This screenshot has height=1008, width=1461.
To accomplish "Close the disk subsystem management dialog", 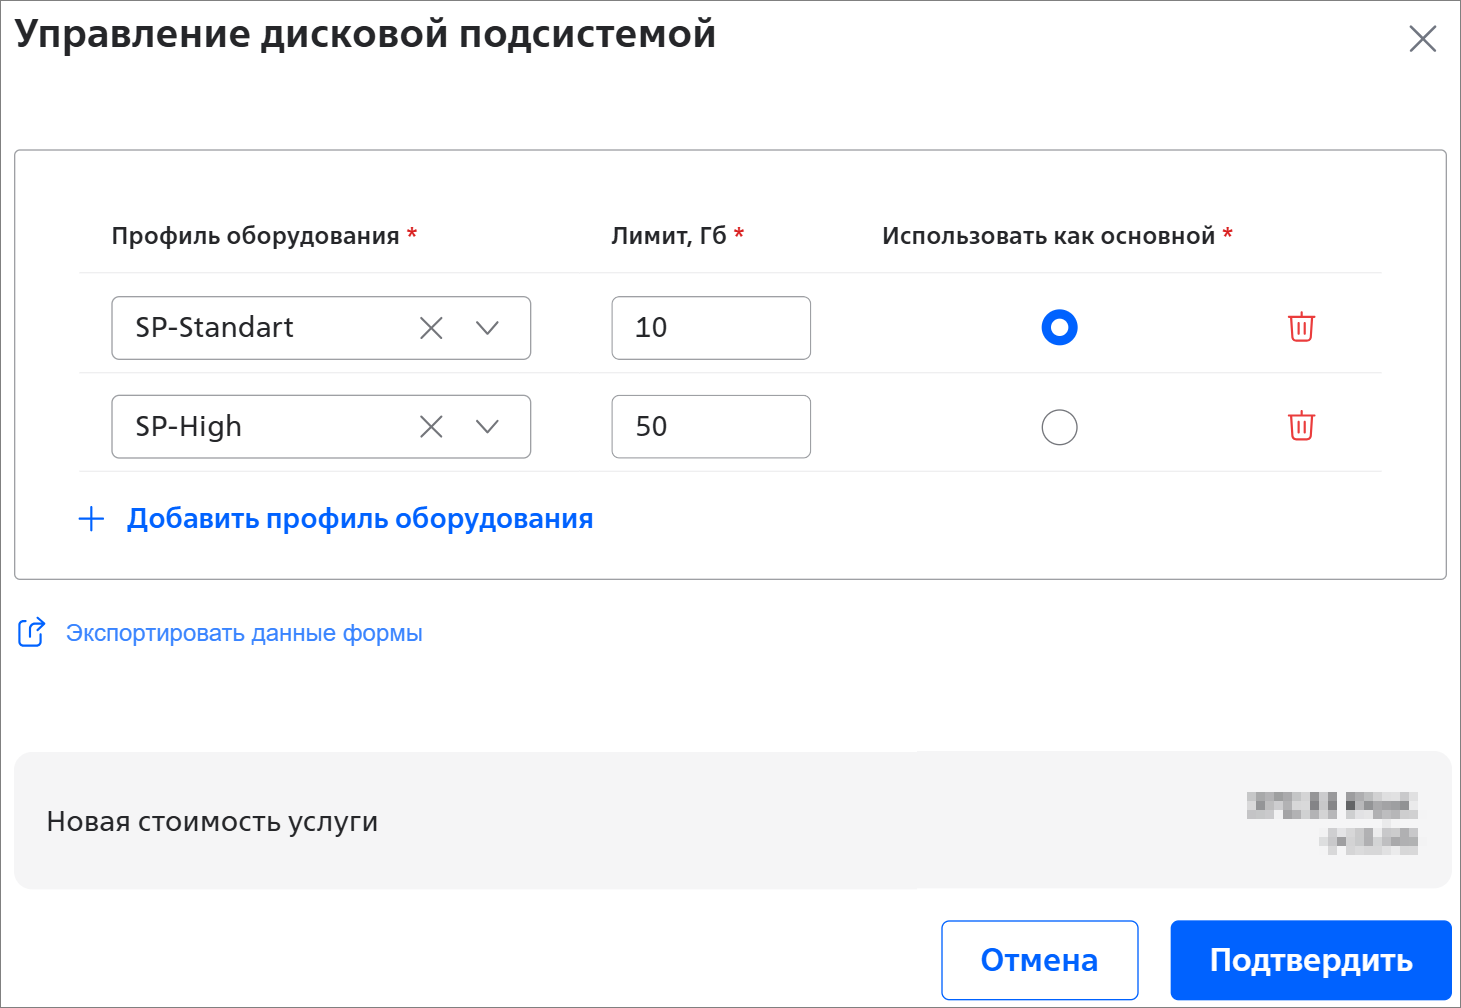I will coord(1421,39).
